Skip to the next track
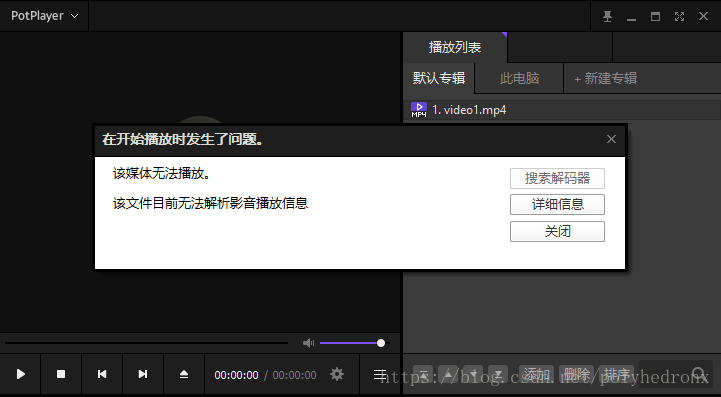Screen dimensions: 721x397 coord(143,374)
